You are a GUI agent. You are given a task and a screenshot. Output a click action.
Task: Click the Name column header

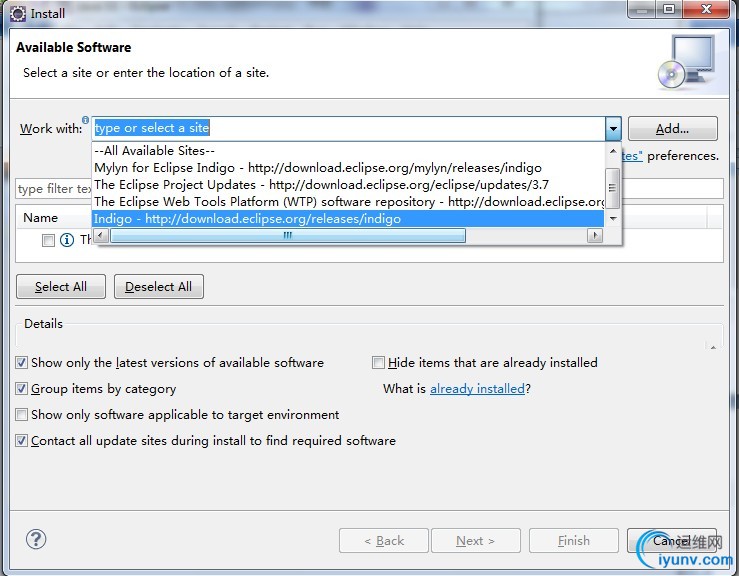[41, 218]
